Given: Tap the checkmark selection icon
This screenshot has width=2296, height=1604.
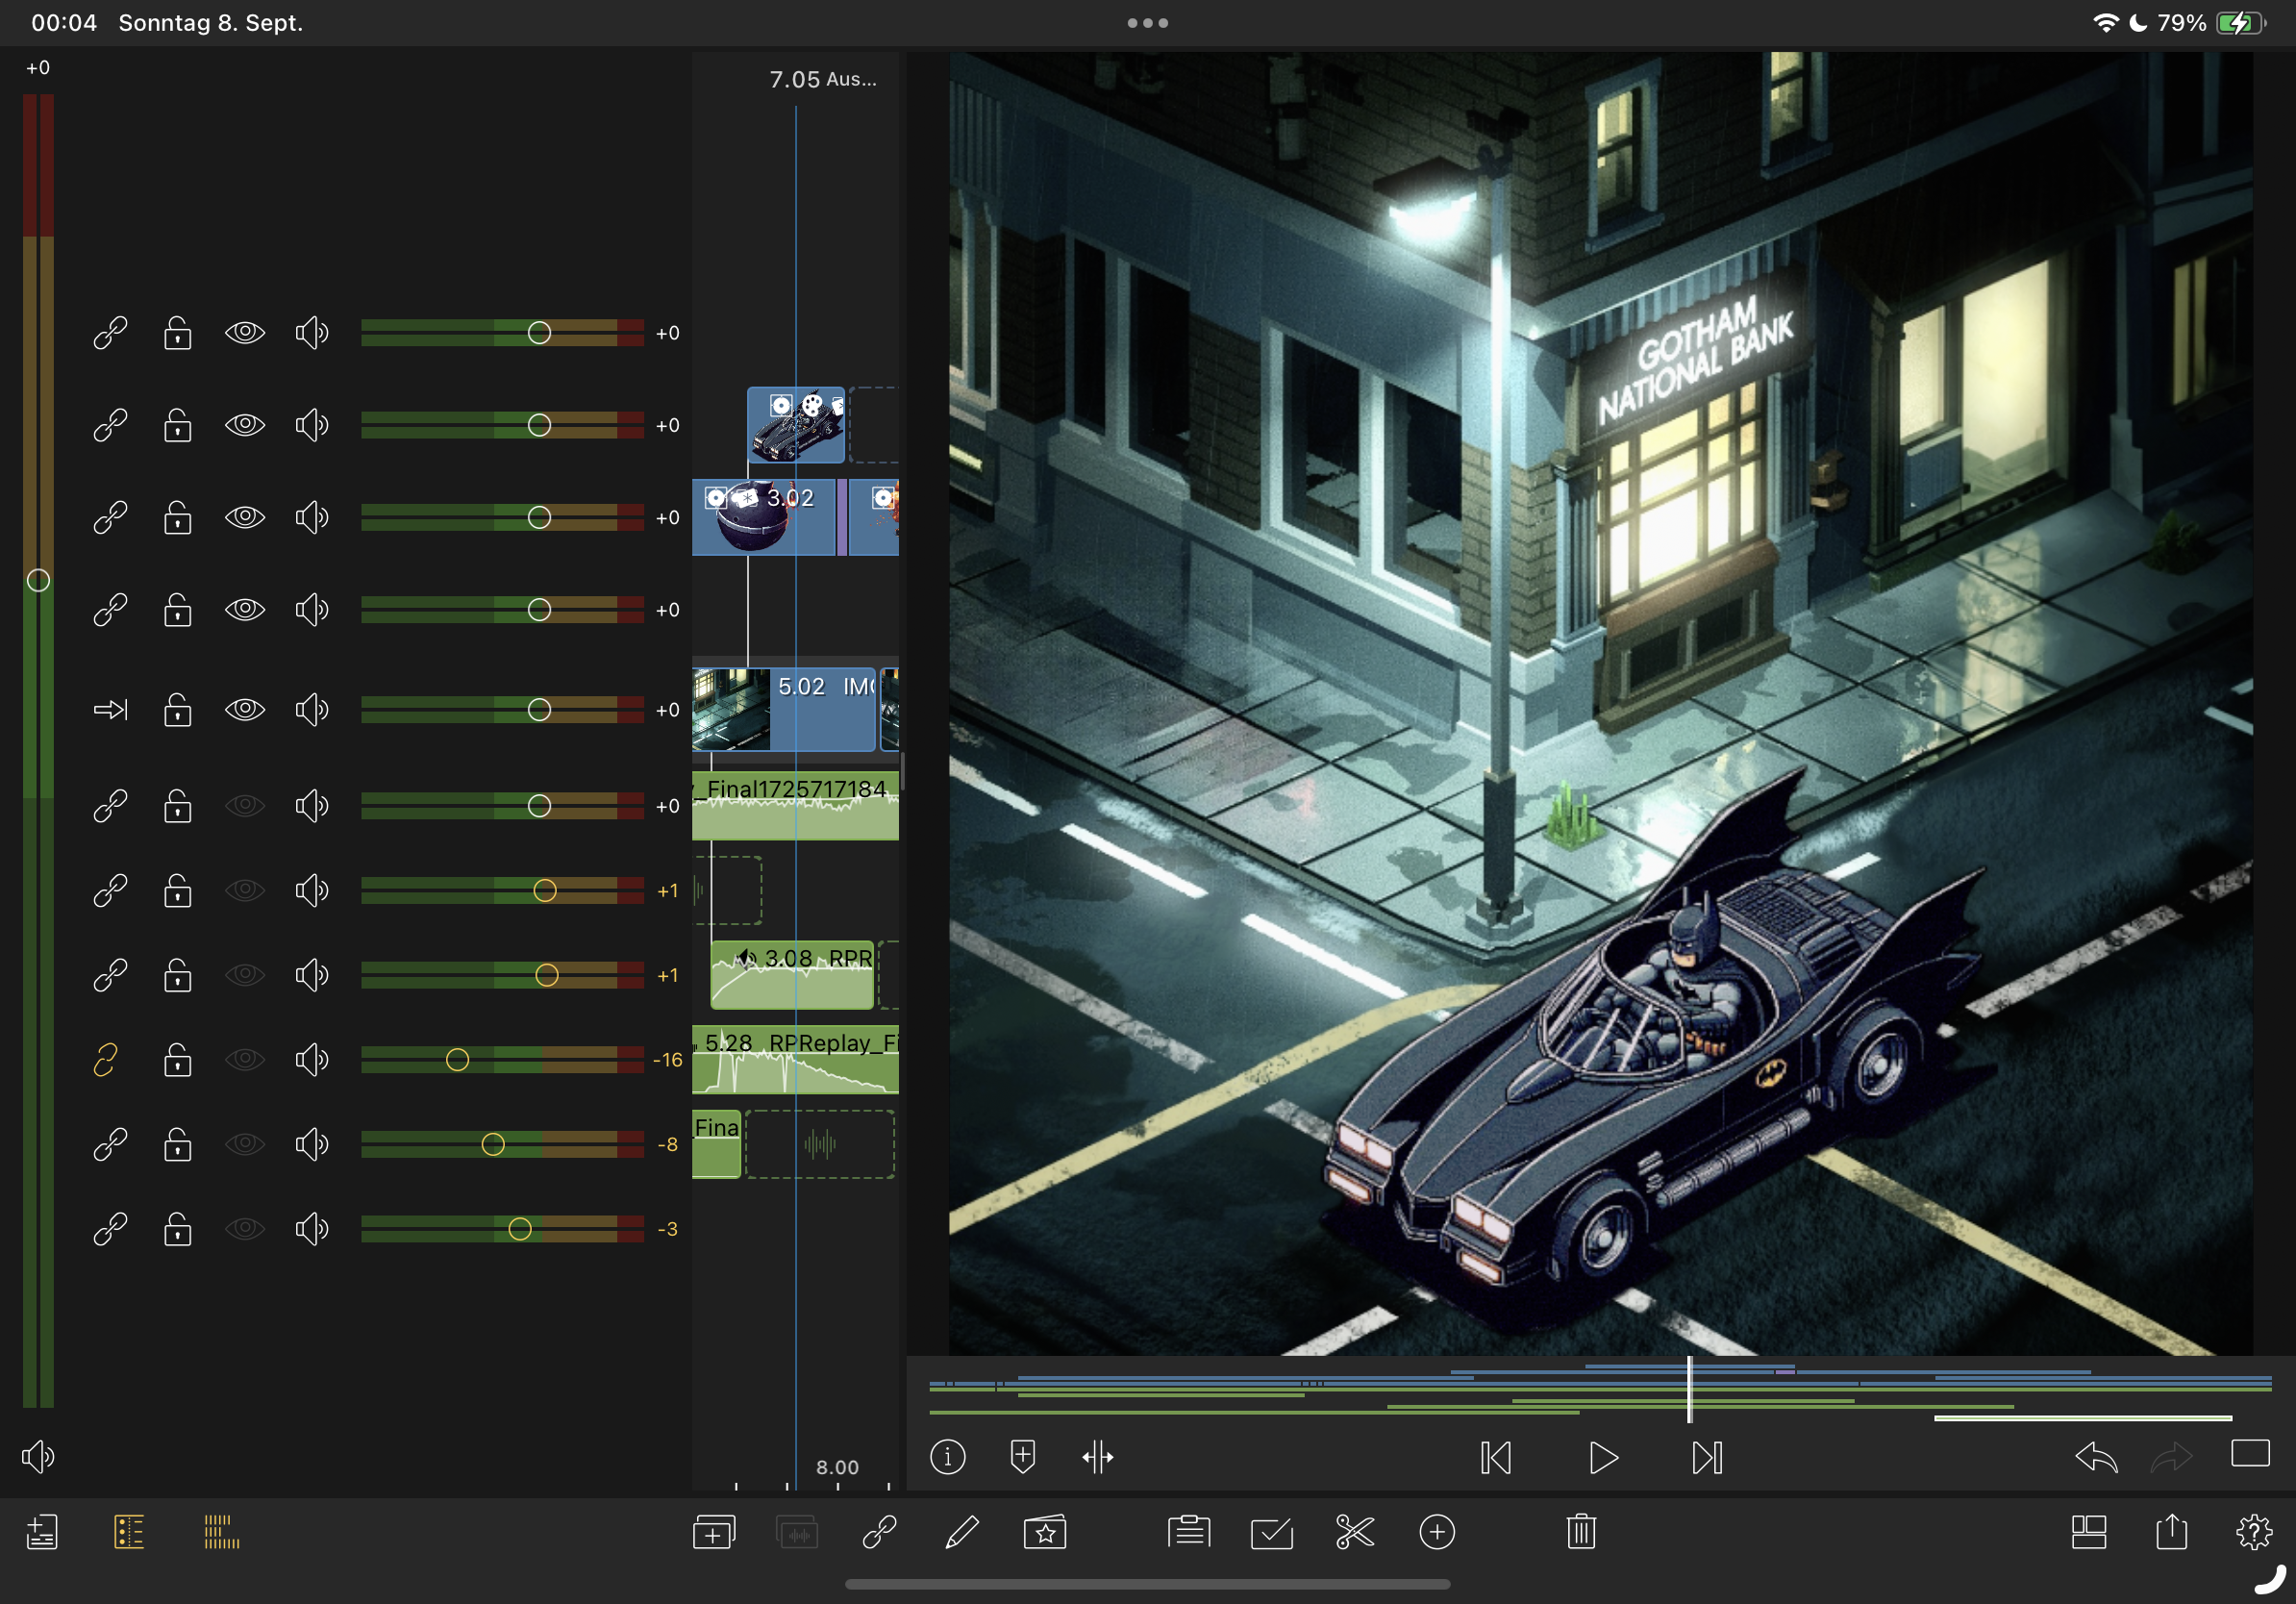Looking at the screenshot, I should coord(1272,1532).
